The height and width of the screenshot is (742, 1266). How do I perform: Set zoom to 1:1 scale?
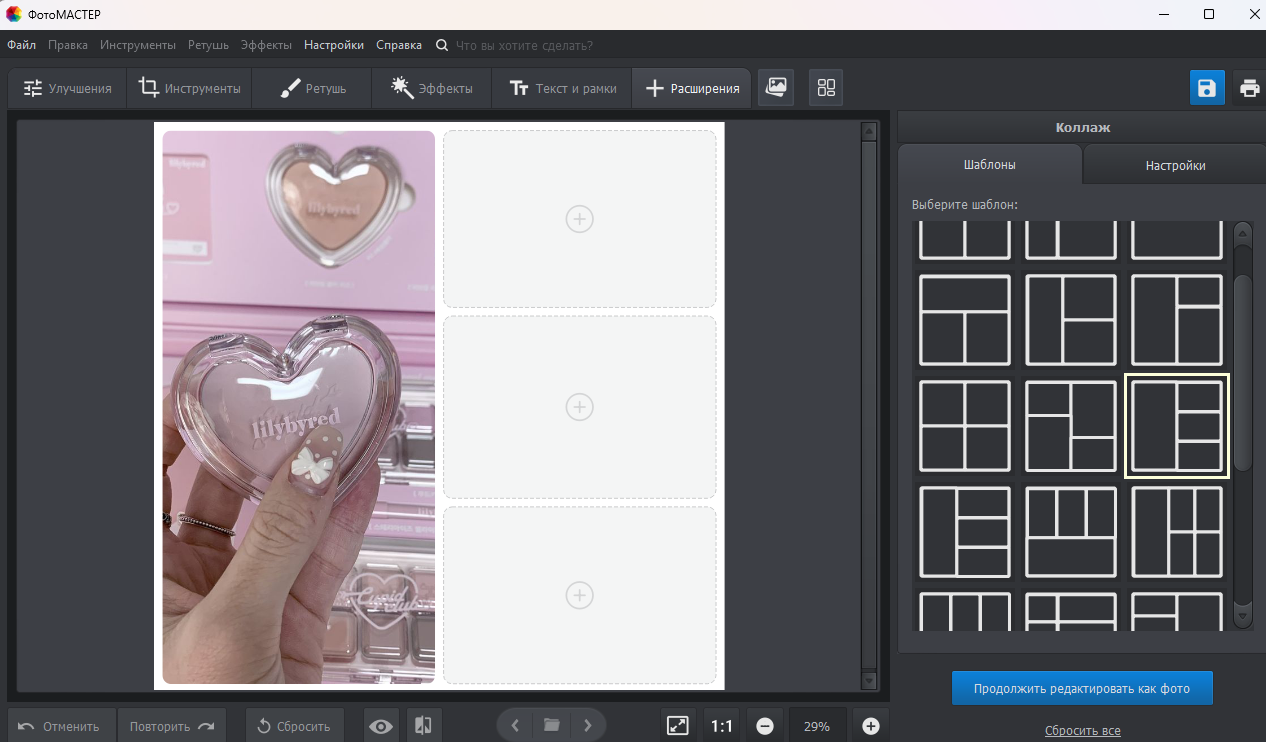[721, 726]
